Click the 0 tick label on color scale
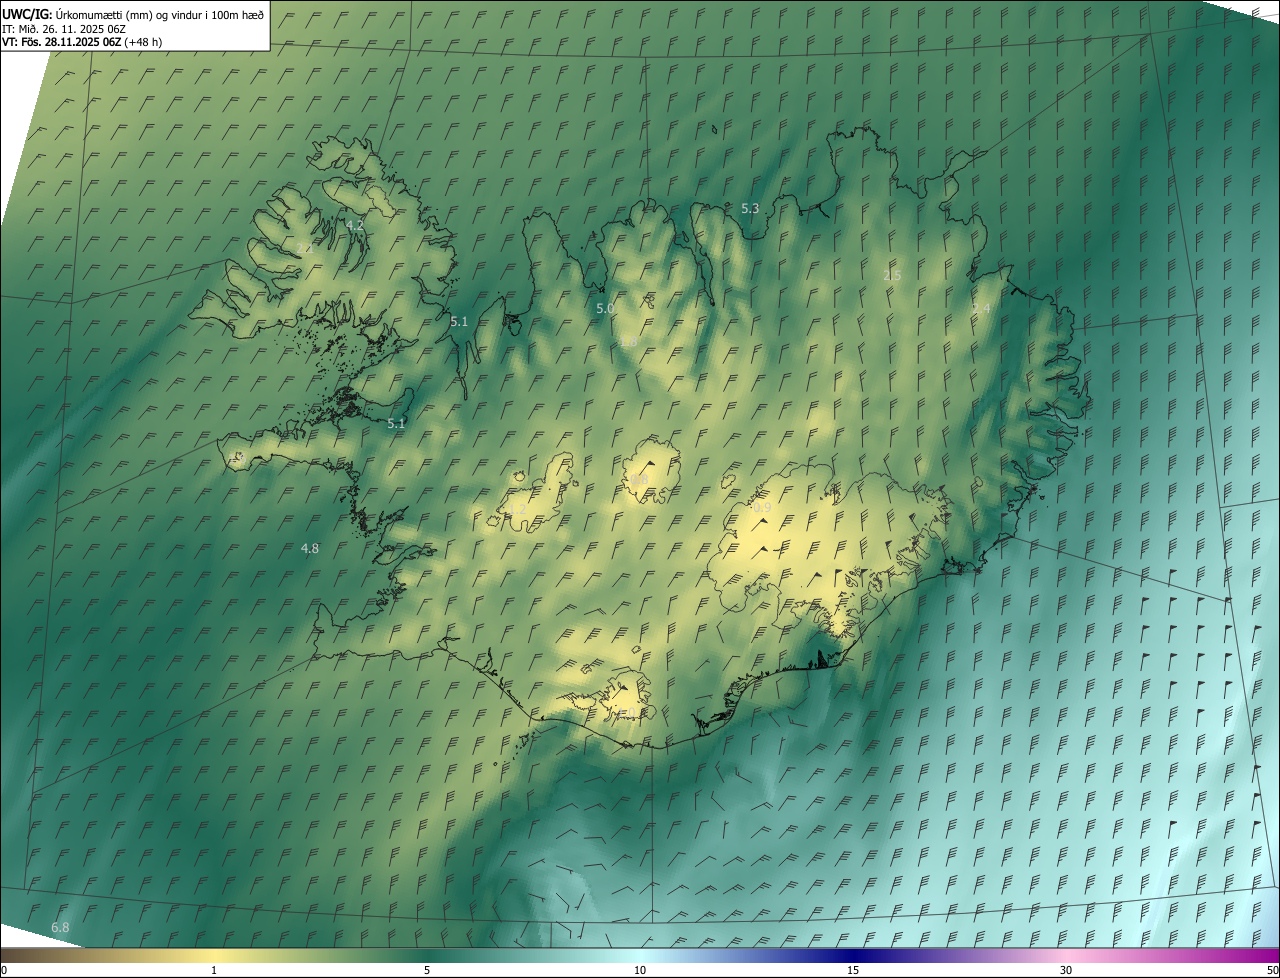This screenshot has width=1280, height=978. [x=4, y=970]
